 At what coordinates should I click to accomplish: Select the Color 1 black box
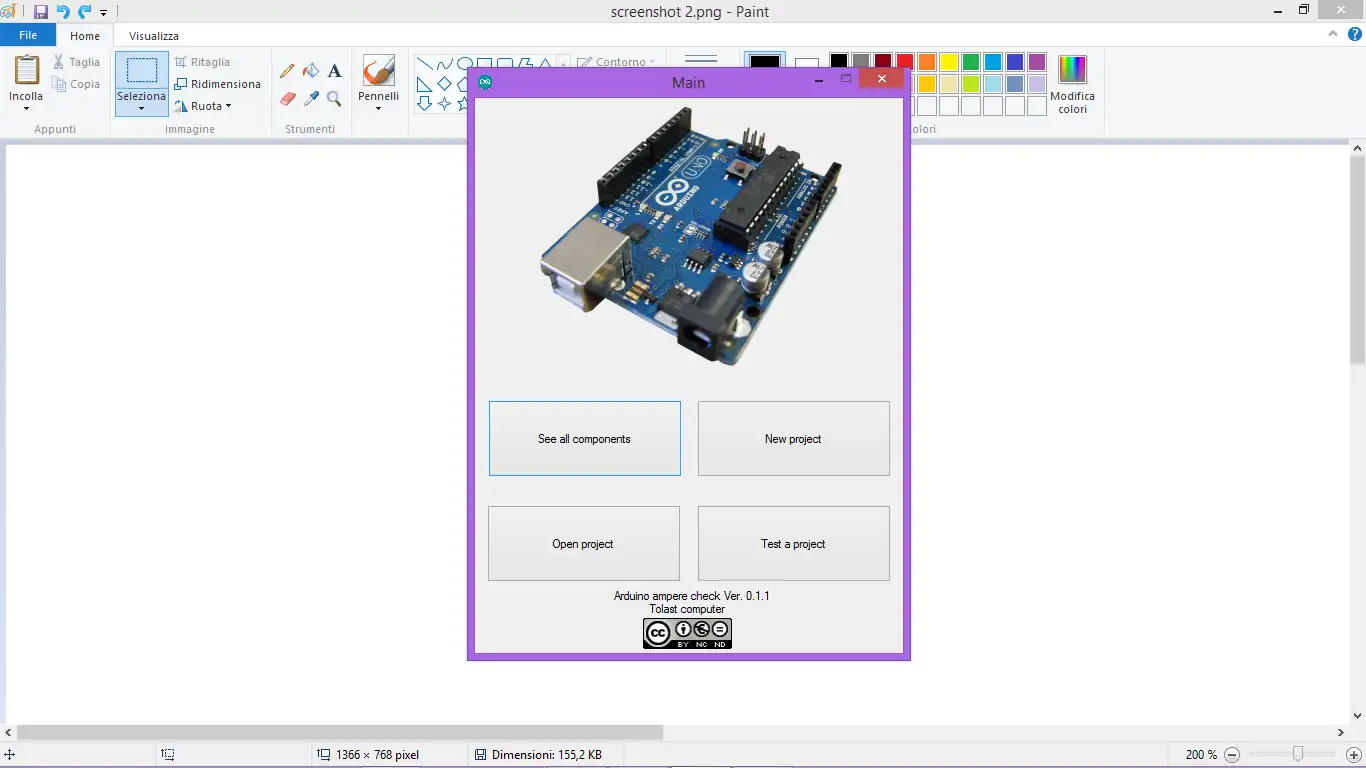pyautogui.click(x=765, y=62)
